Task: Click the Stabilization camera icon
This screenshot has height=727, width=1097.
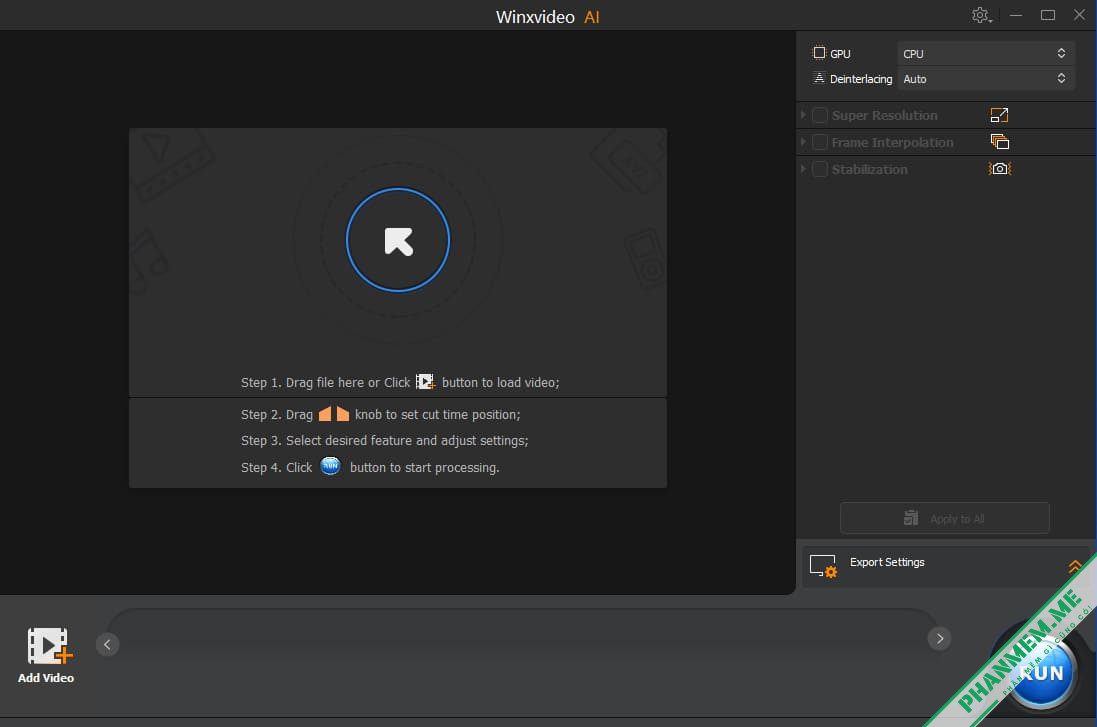Action: (1000, 169)
